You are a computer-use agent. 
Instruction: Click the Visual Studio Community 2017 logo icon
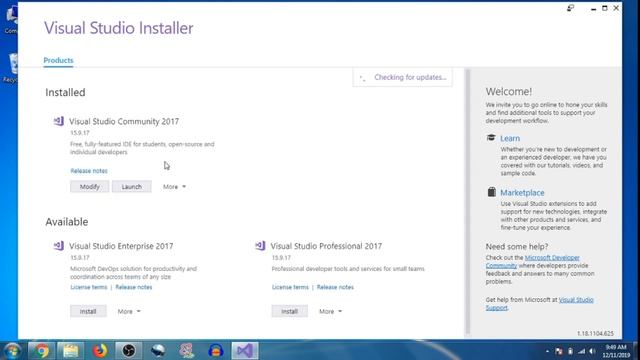pyautogui.click(x=59, y=121)
